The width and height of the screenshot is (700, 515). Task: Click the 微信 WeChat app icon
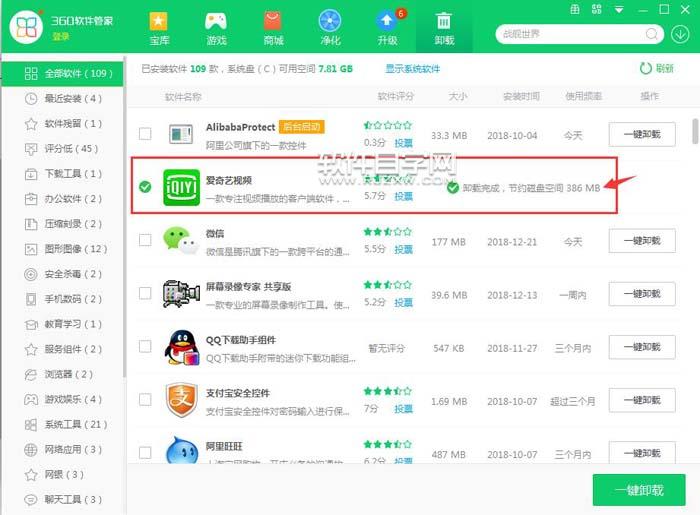coord(181,241)
